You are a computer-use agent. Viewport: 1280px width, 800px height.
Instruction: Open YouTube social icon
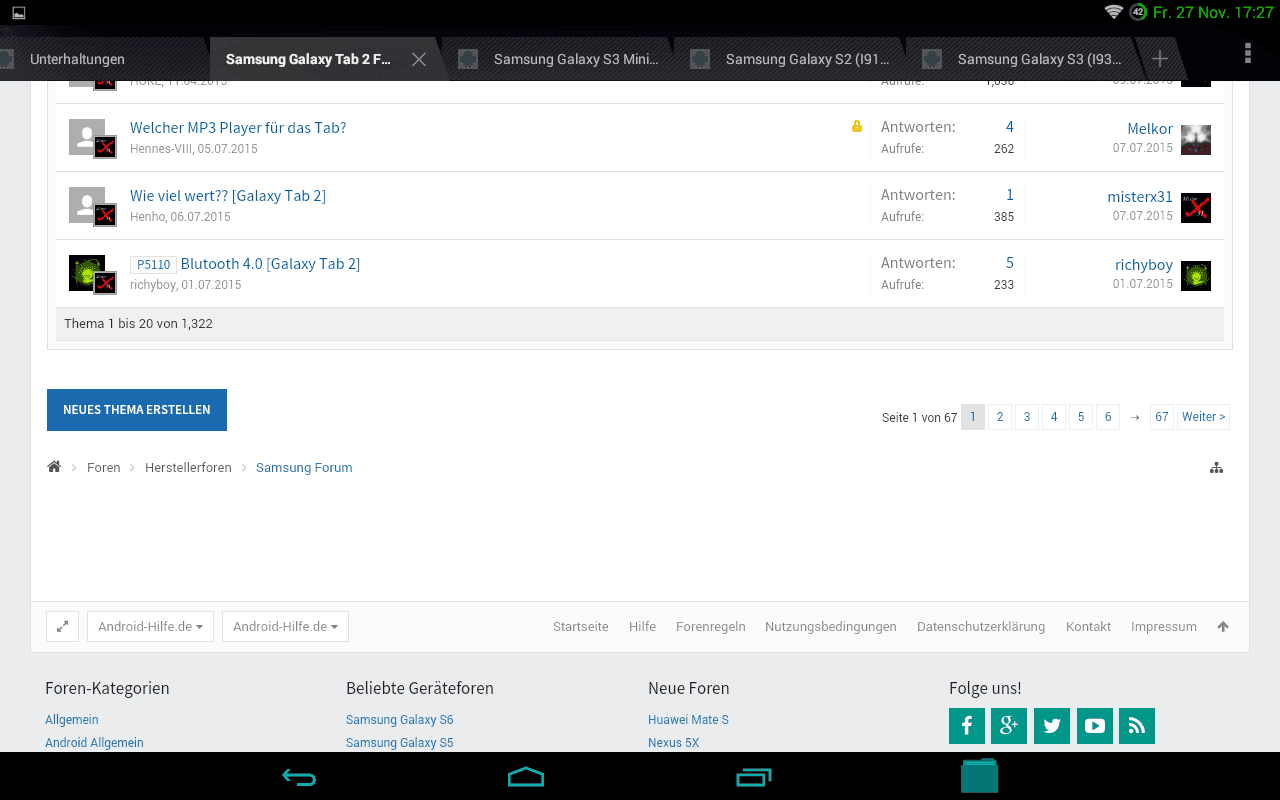[x=1095, y=726]
